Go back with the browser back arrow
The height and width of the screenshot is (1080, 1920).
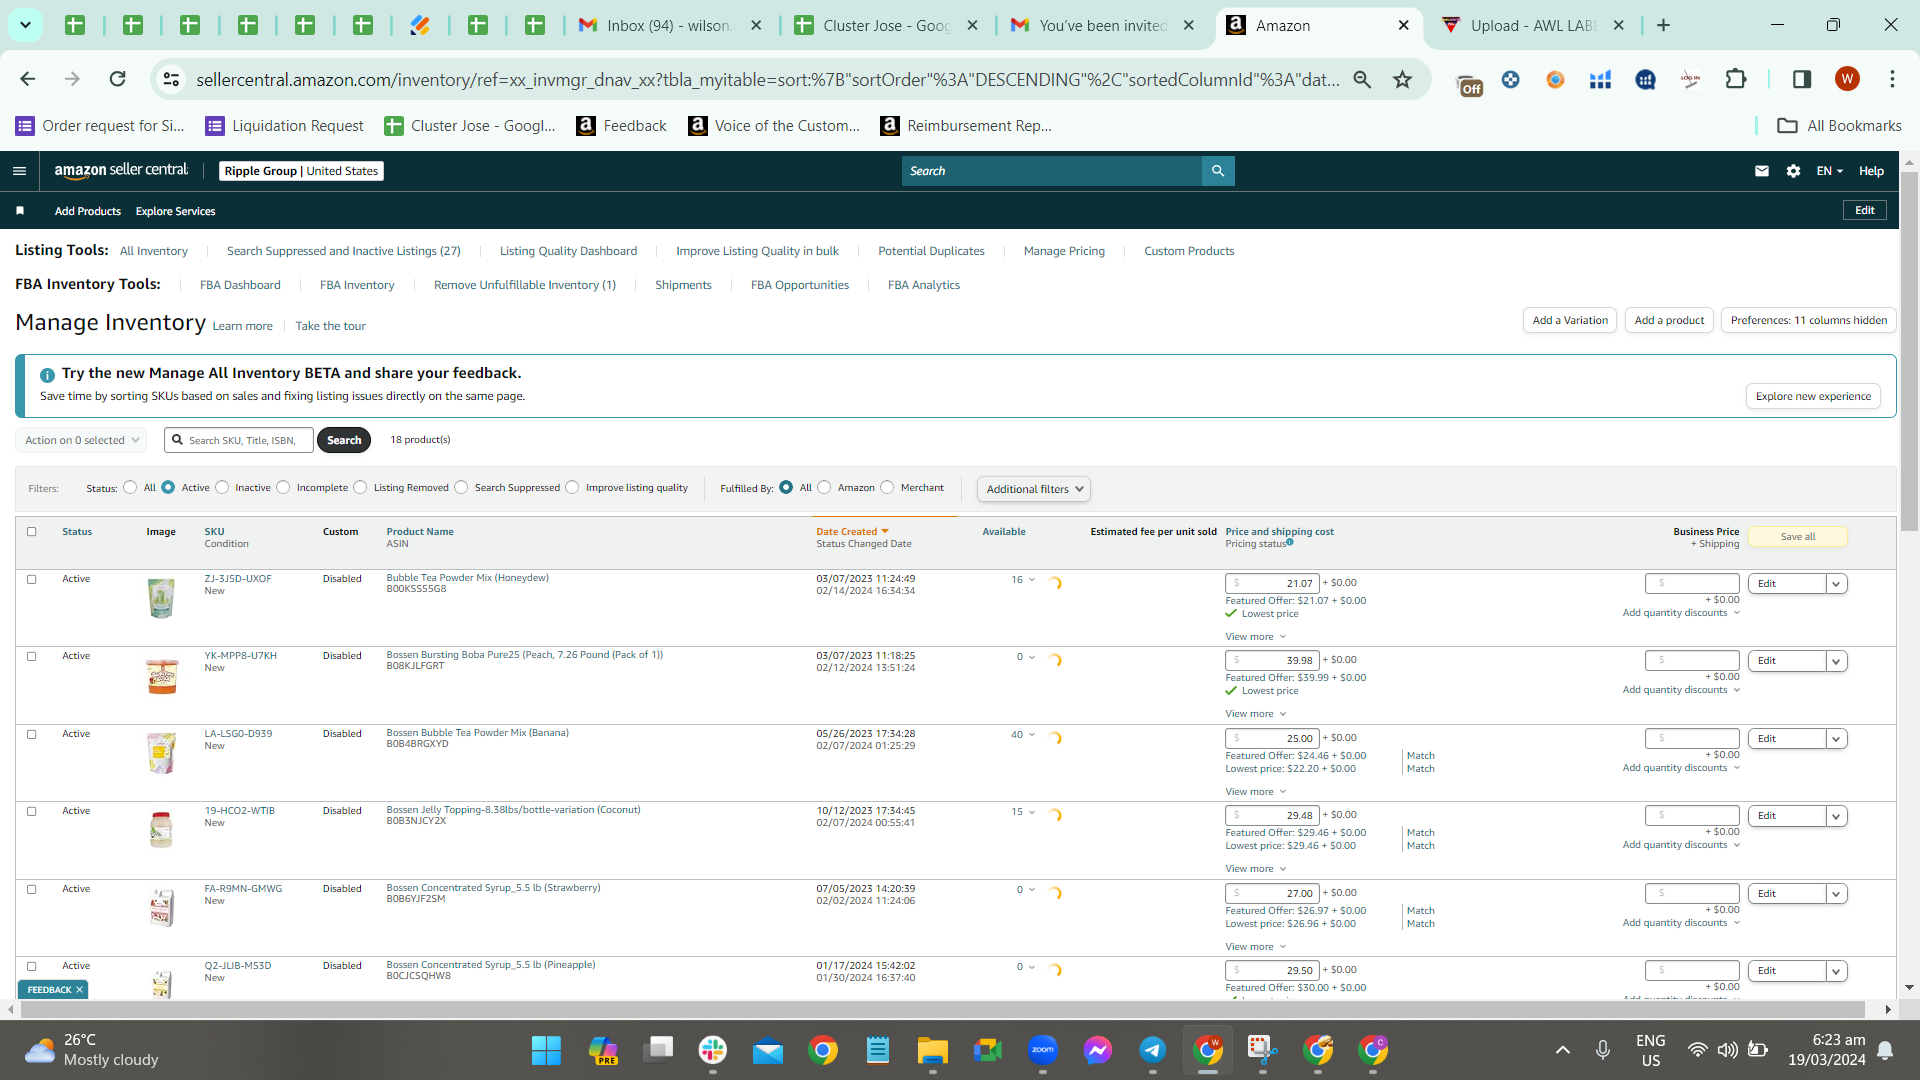pyautogui.click(x=28, y=79)
